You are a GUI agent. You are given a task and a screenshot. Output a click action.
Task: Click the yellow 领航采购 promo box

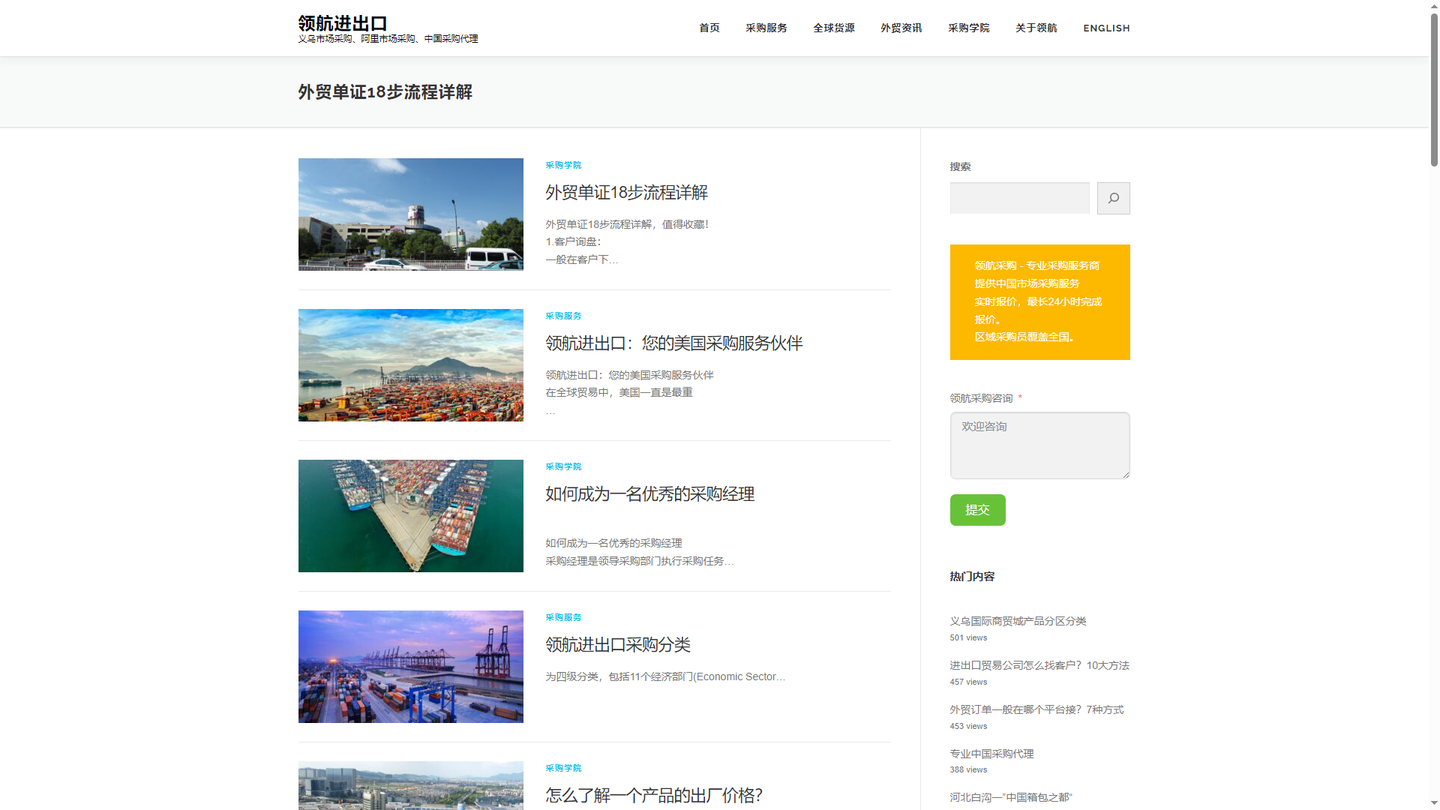1040,302
